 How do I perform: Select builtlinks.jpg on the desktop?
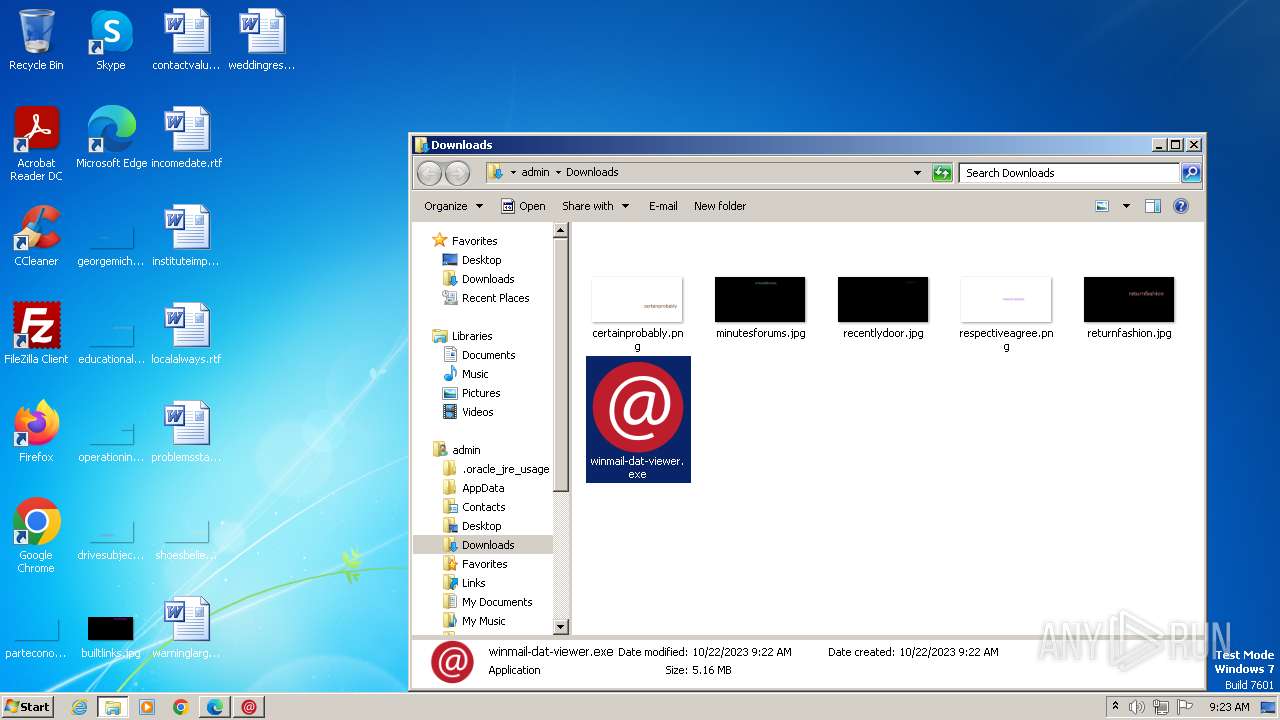[111, 636]
